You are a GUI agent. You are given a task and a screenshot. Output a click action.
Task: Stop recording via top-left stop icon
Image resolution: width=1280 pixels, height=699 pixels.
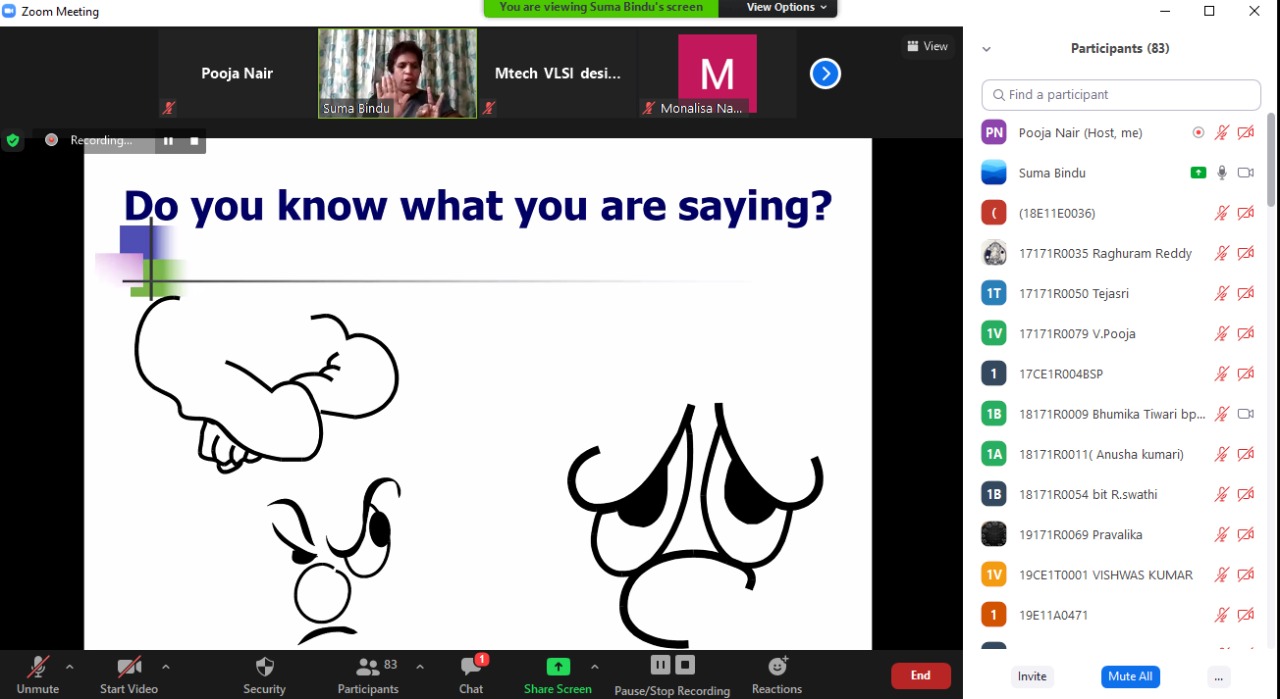point(194,141)
